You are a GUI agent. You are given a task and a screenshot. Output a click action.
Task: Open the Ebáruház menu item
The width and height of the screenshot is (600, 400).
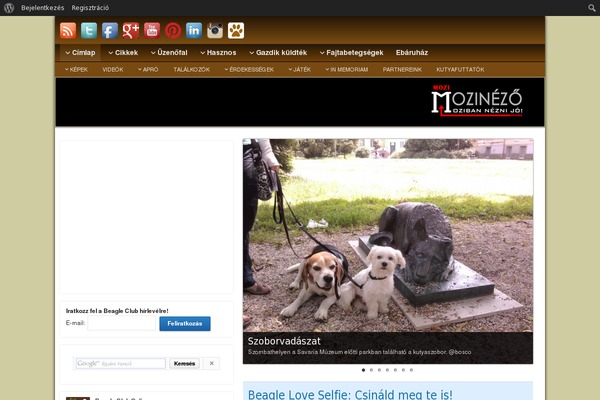click(412, 53)
